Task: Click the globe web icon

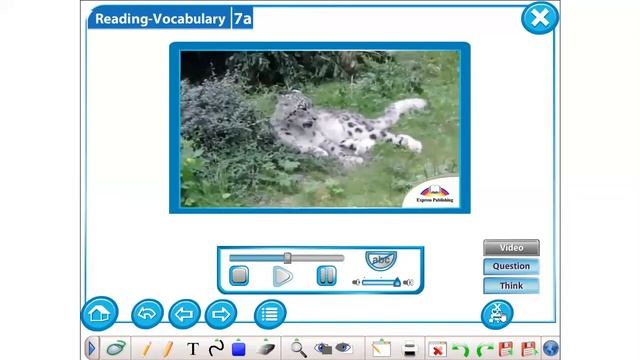Action: coord(551,349)
